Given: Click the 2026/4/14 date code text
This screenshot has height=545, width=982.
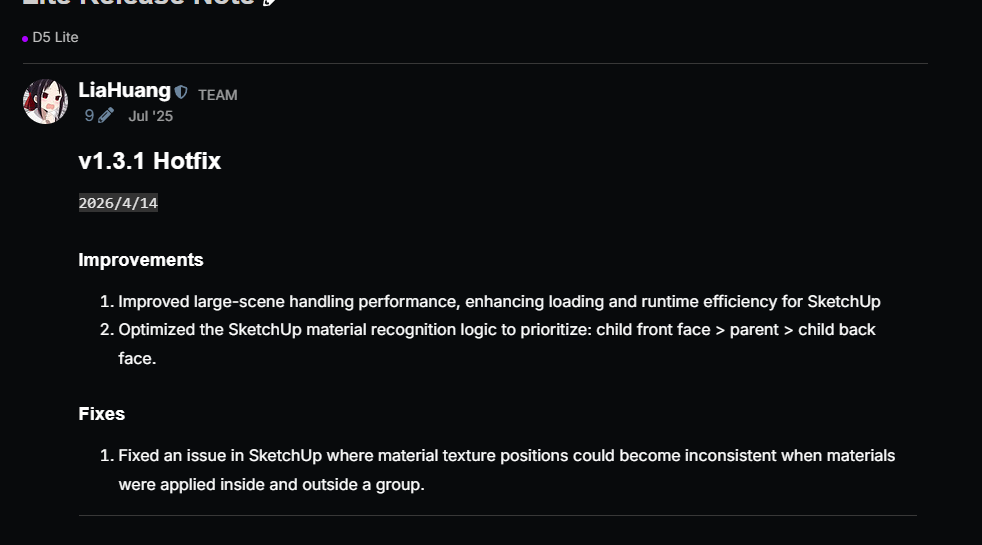Looking at the screenshot, I should (x=118, y=203).
